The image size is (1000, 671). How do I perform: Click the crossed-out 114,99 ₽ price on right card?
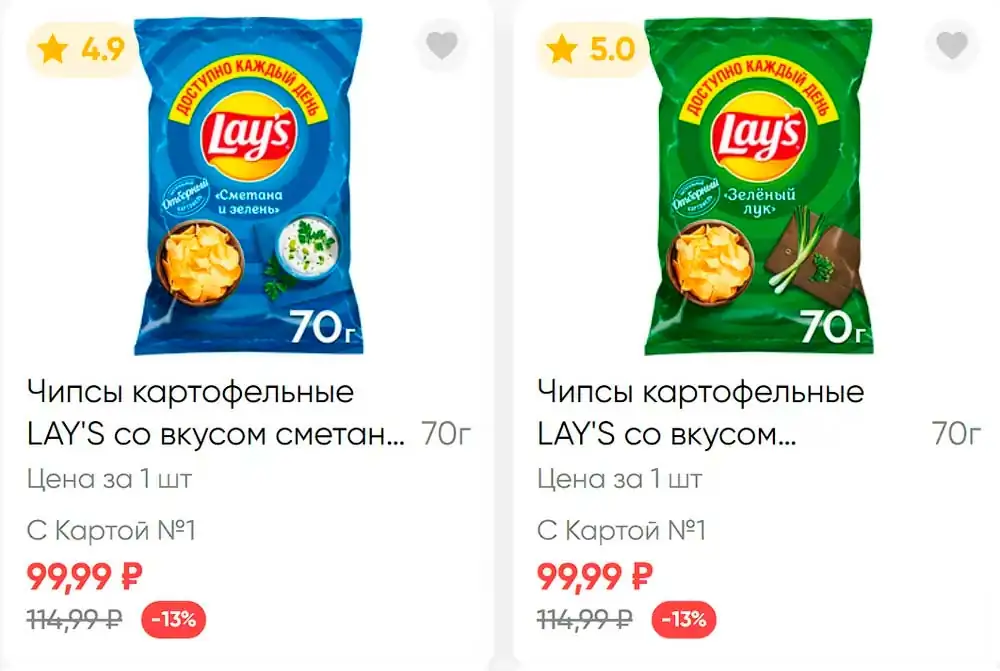coord(585,619)
